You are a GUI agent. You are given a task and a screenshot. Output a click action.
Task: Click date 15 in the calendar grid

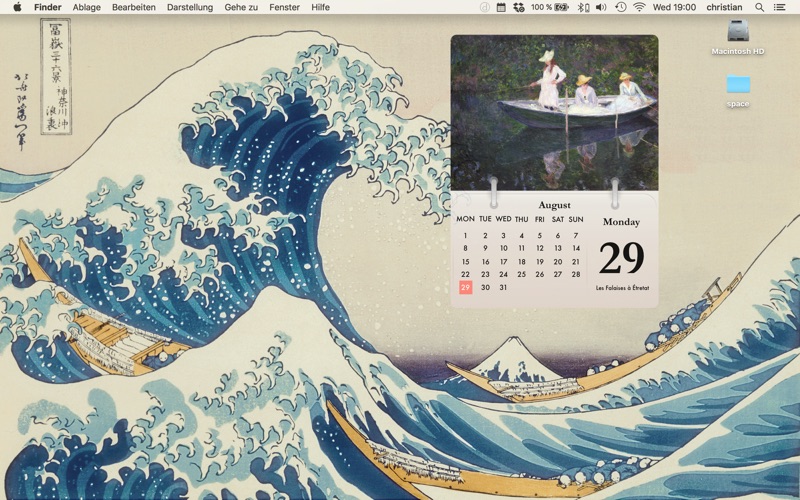(x=465, y=261)
